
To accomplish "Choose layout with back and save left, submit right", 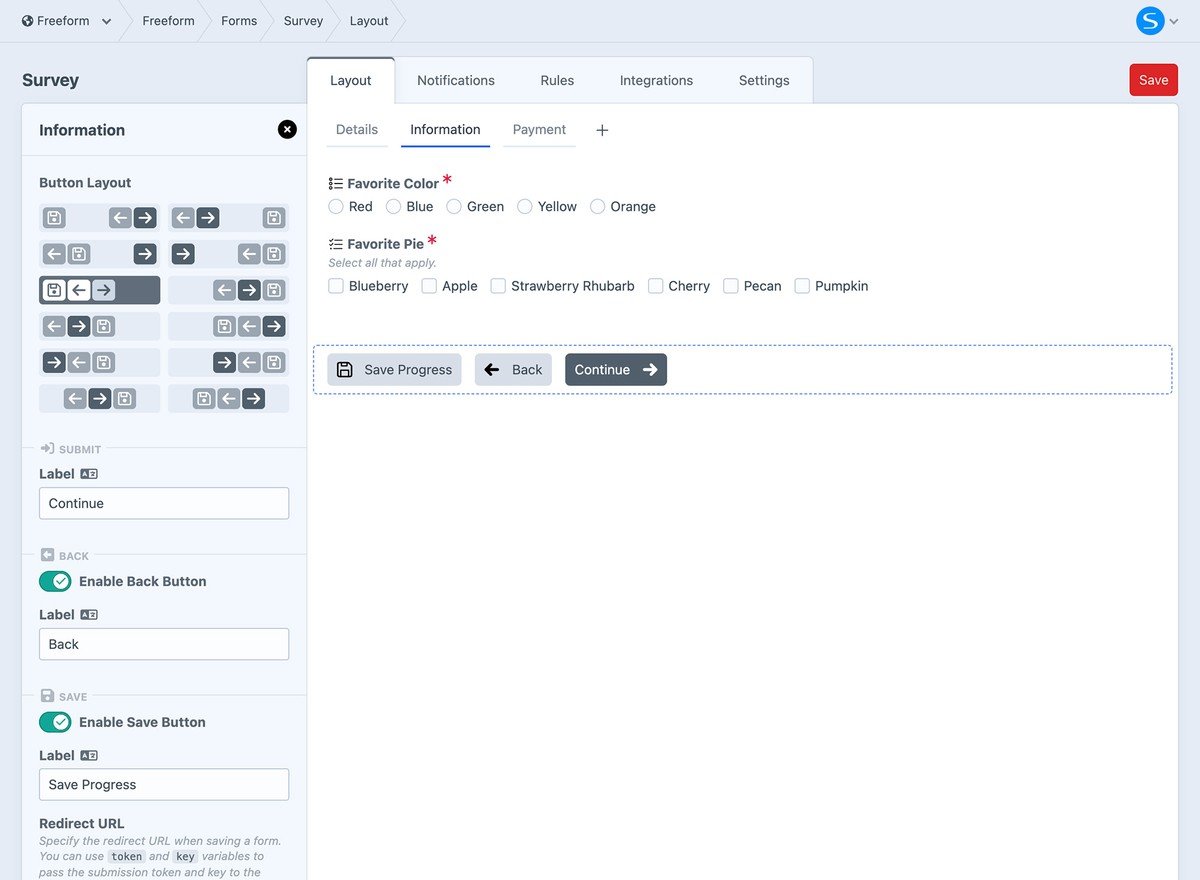I will [100, 254].
